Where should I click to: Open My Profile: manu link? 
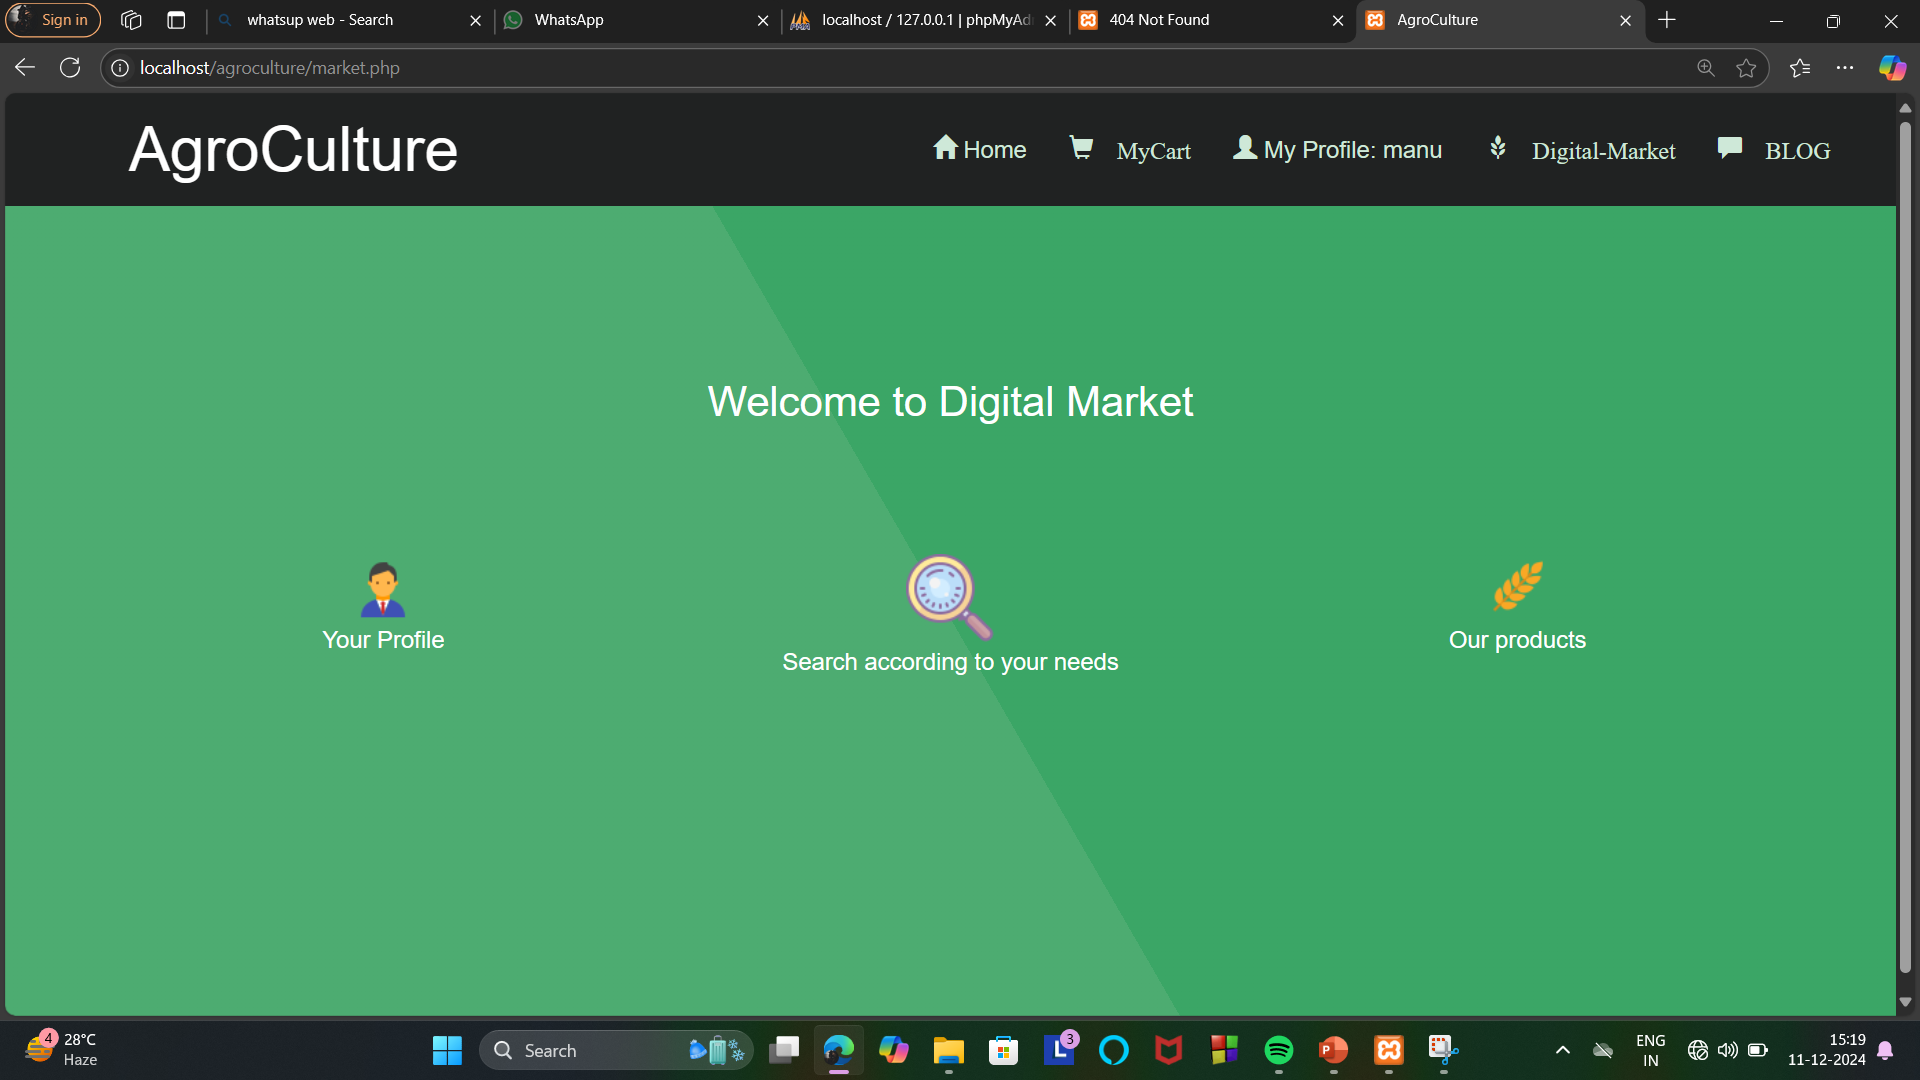[x=1352, y=150]
